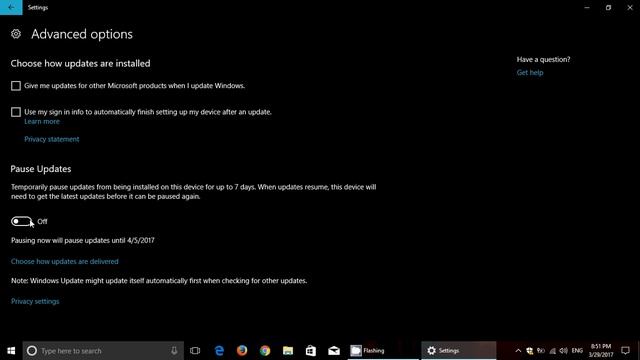Launch Microsoft Edge from the taskbar
This screenshot has width=640, height=360.
pyautogui.click(x=219, y=351)
